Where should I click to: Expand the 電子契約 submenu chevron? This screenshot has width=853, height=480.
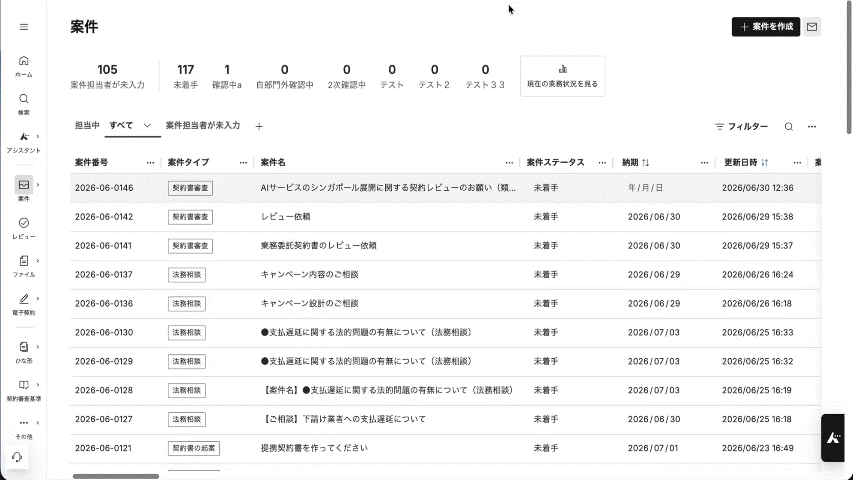coord(38,298)
